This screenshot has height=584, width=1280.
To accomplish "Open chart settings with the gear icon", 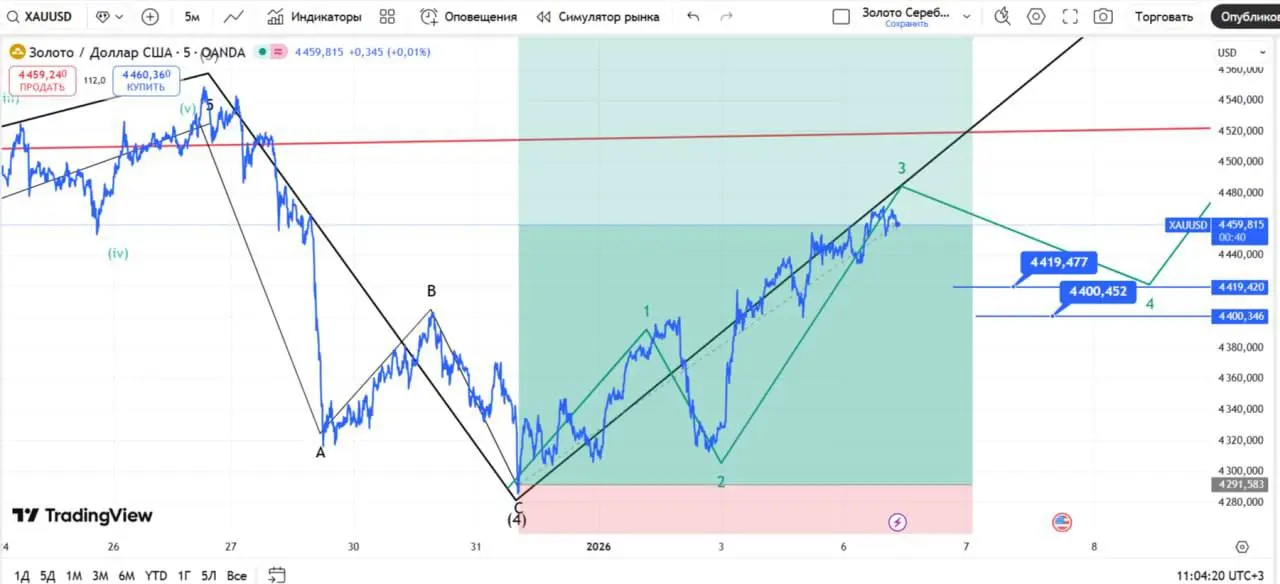I will (1036, 16).
